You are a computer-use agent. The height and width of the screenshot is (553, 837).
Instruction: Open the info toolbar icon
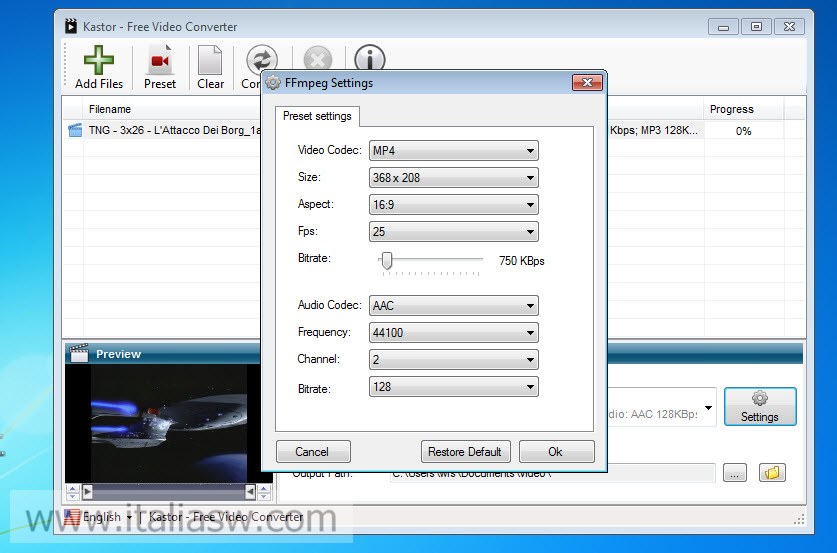369,58
